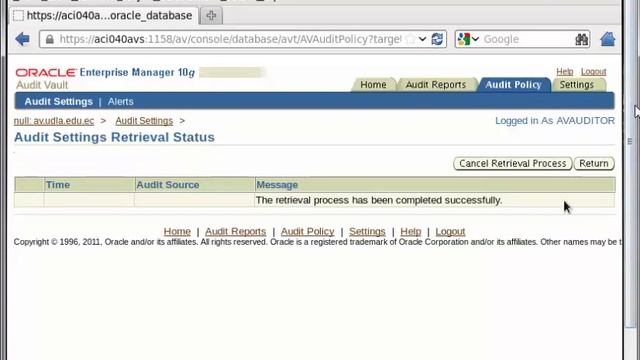Click the top Logout link
640x360 pixels.
tap(593, 71)
